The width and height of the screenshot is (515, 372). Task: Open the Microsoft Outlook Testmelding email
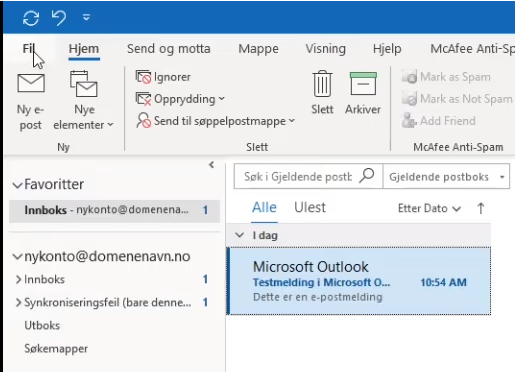tap(359, 281)
